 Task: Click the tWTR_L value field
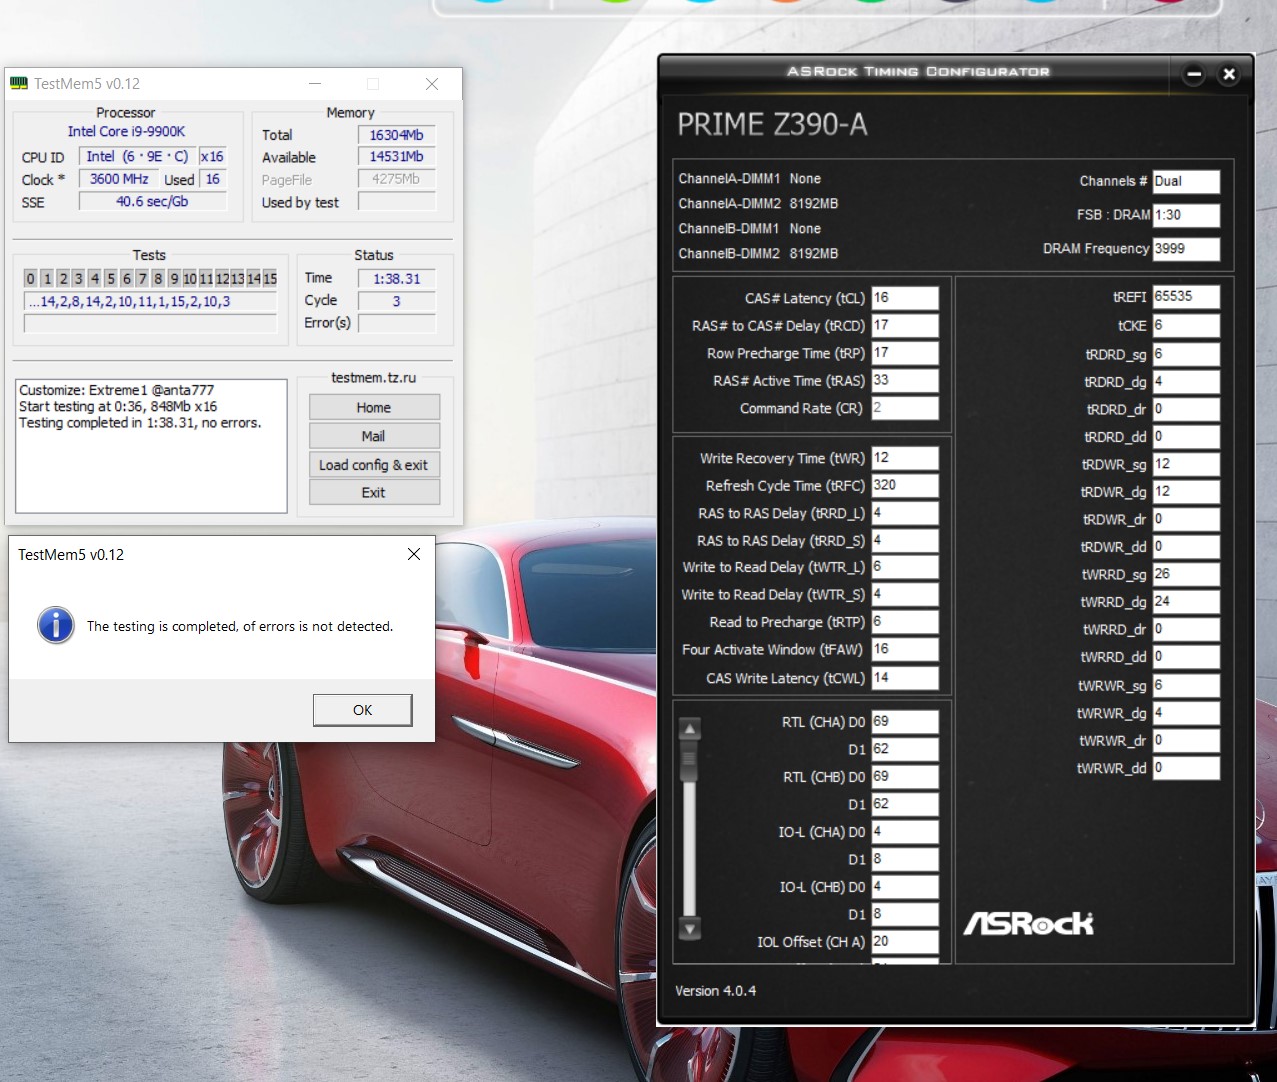(905, 567)
